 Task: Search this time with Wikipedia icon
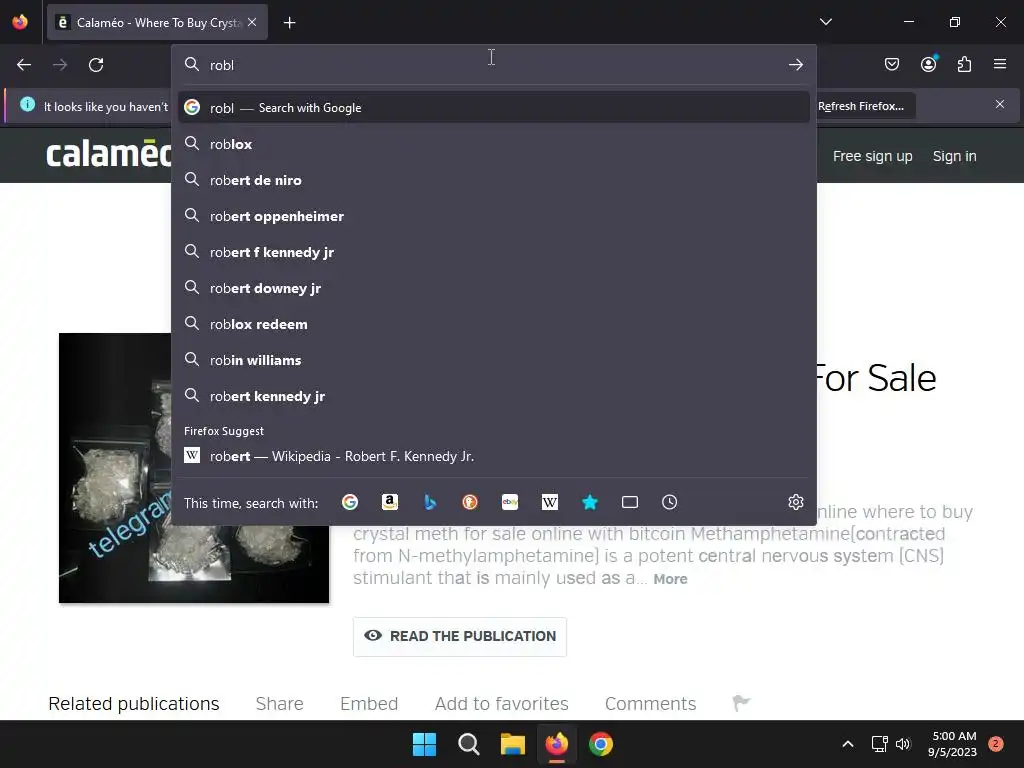tap(550, 502)
